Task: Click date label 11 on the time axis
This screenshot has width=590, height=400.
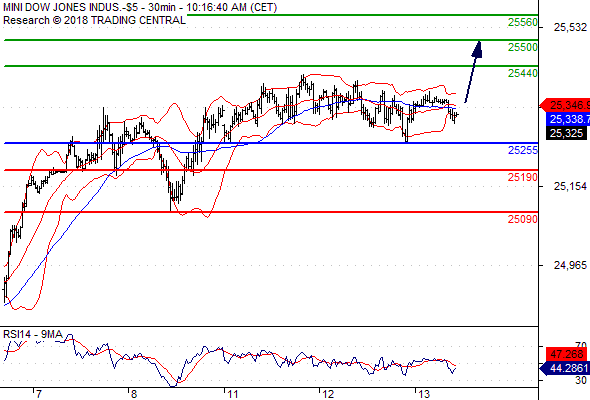Action: 233,394
